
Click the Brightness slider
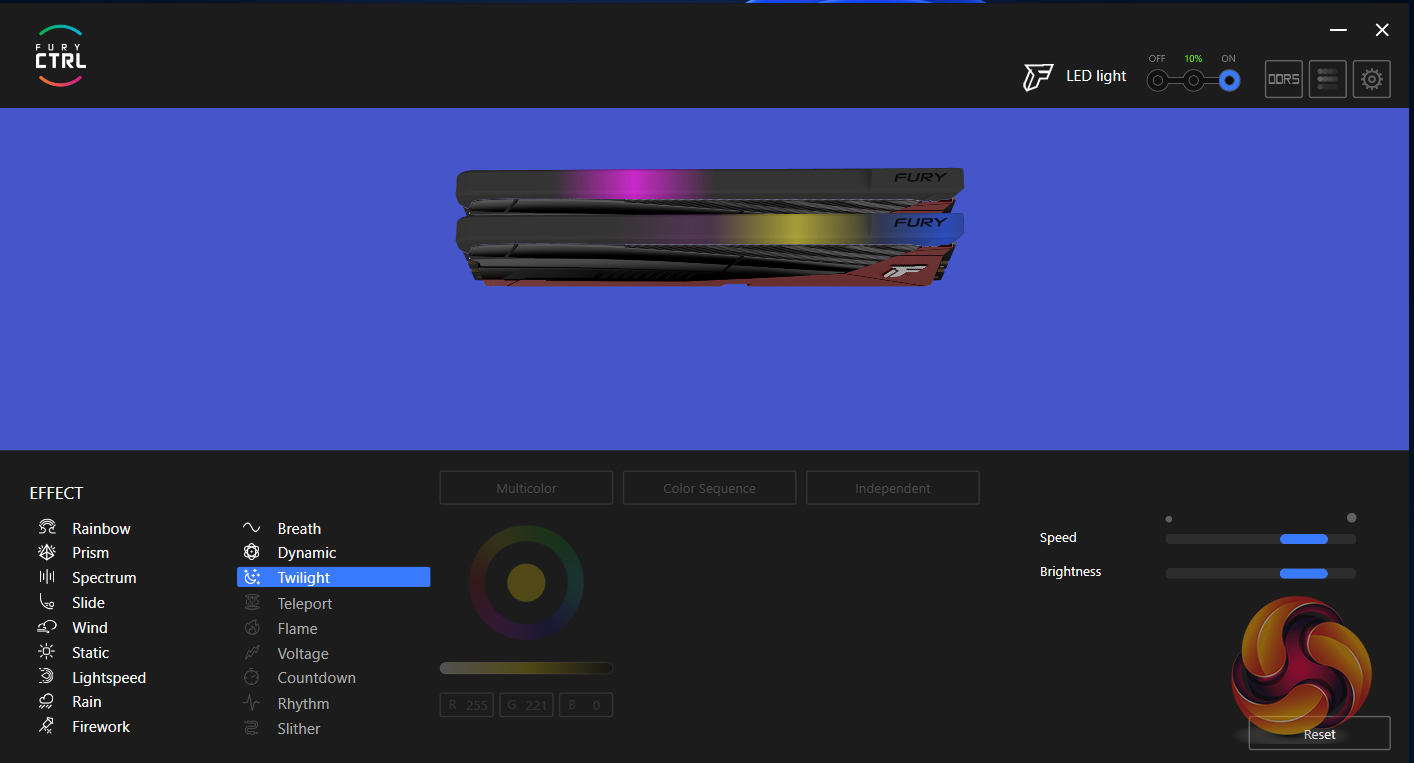pyautogui.click(x=1261, y=574)
